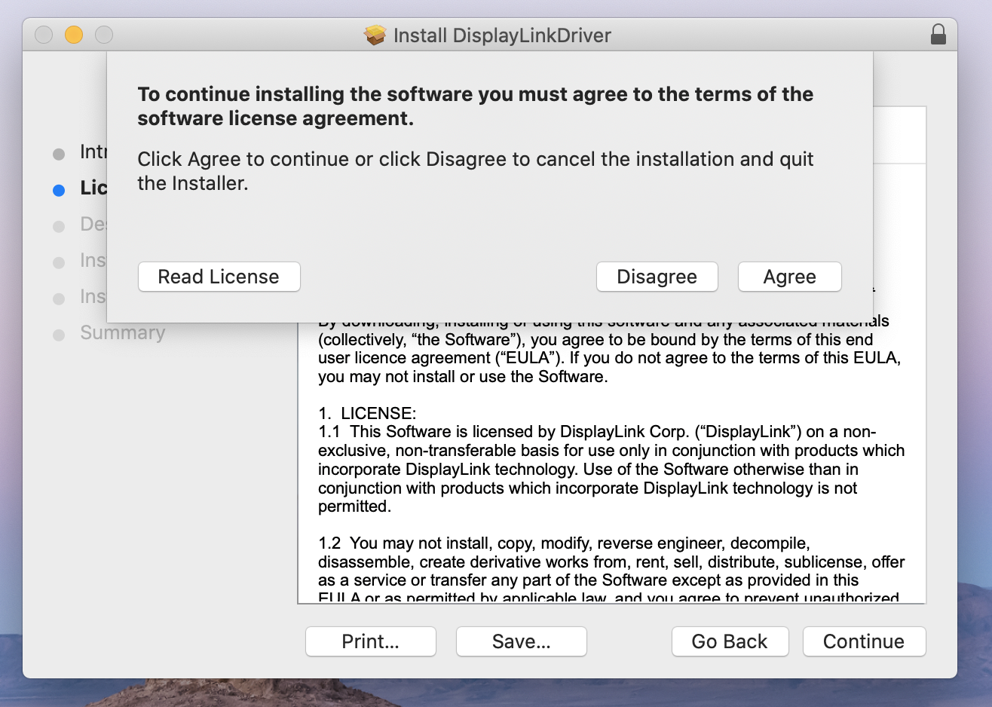Select the Summary step in sidebar

click(x=123, y=333)
